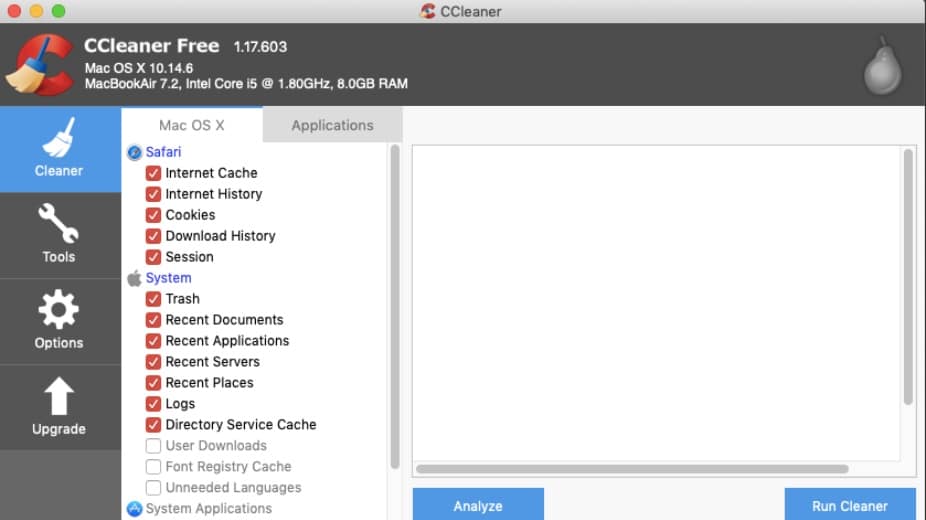Open the Upgrade arrow section
This screenshot has height=520, width=926.
[x=60, y=407]
